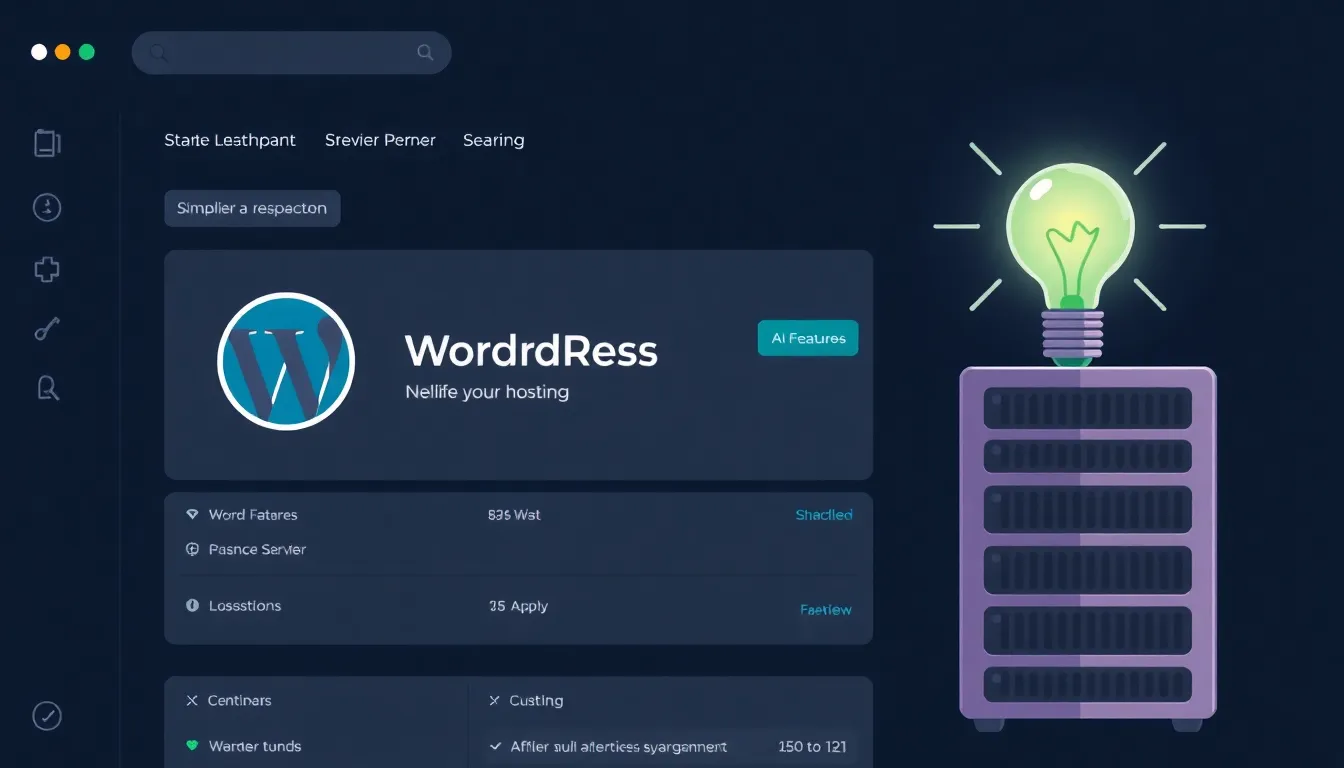Select the key tool icon in sidebar
This screenshot has width=1344, height=768.
pyautogui.click(x=47, y=329)
